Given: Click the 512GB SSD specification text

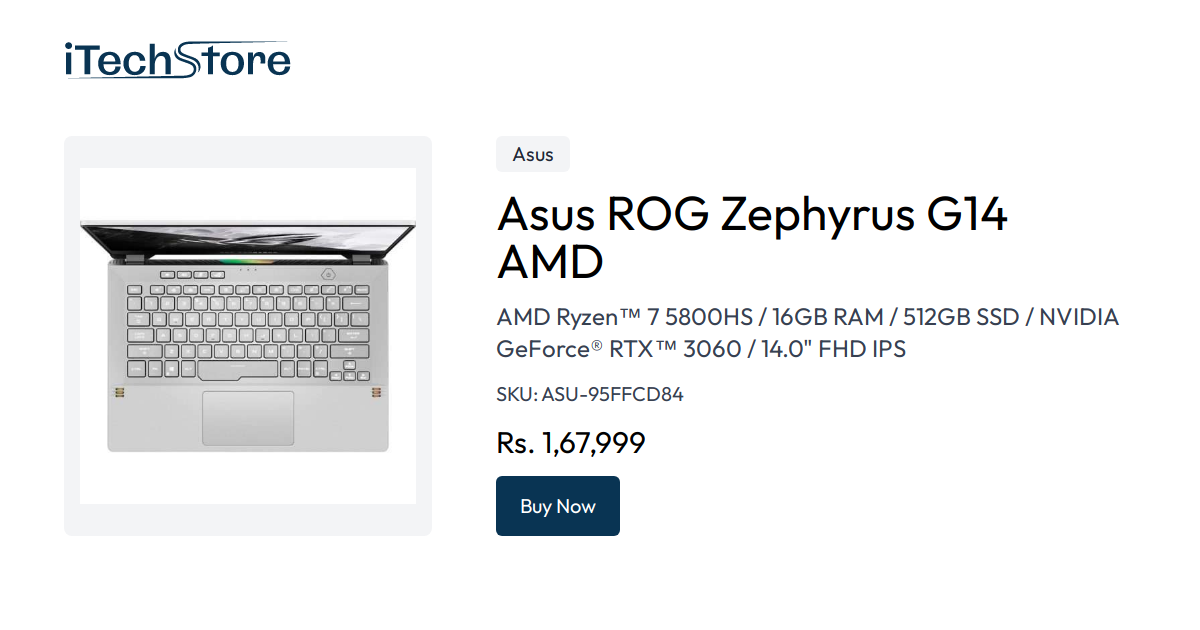Looking at the screenshot, I should [960, 317].
